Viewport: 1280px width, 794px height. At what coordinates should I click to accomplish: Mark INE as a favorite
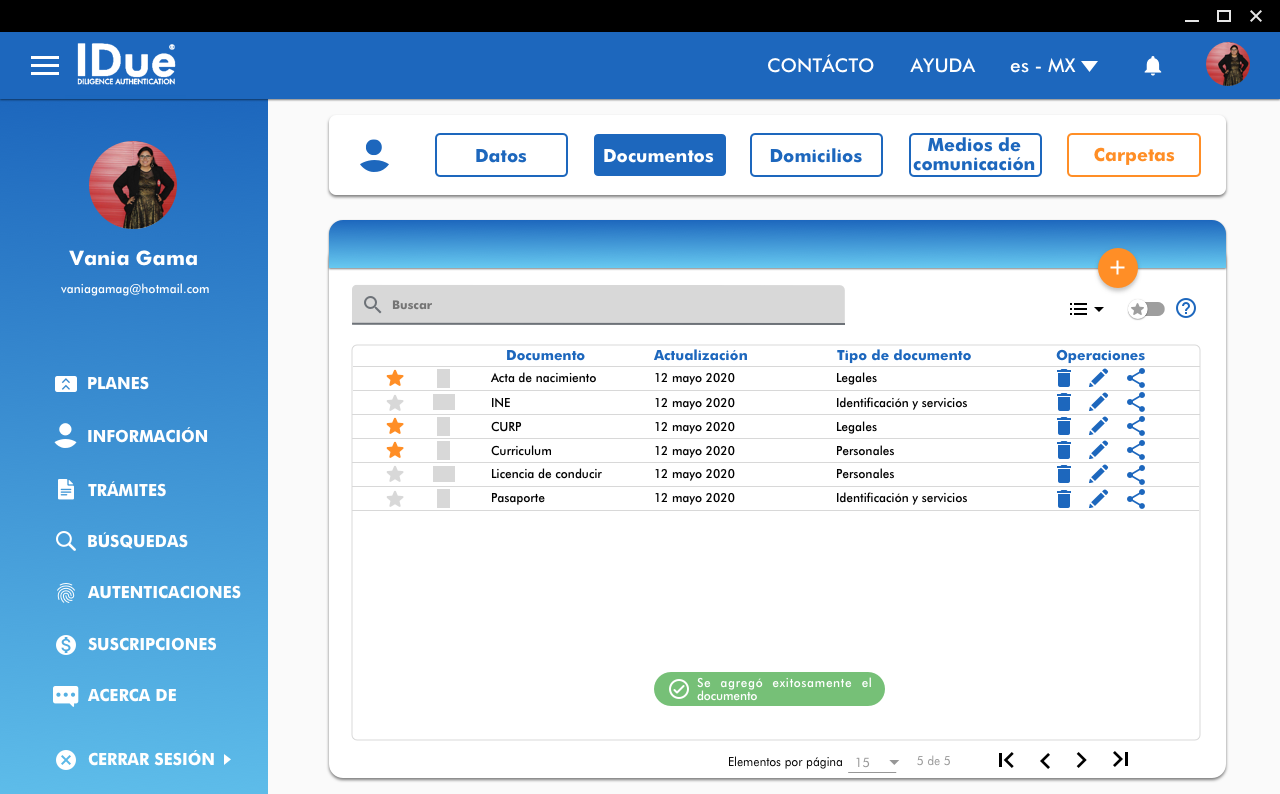(x=395, y=403)
